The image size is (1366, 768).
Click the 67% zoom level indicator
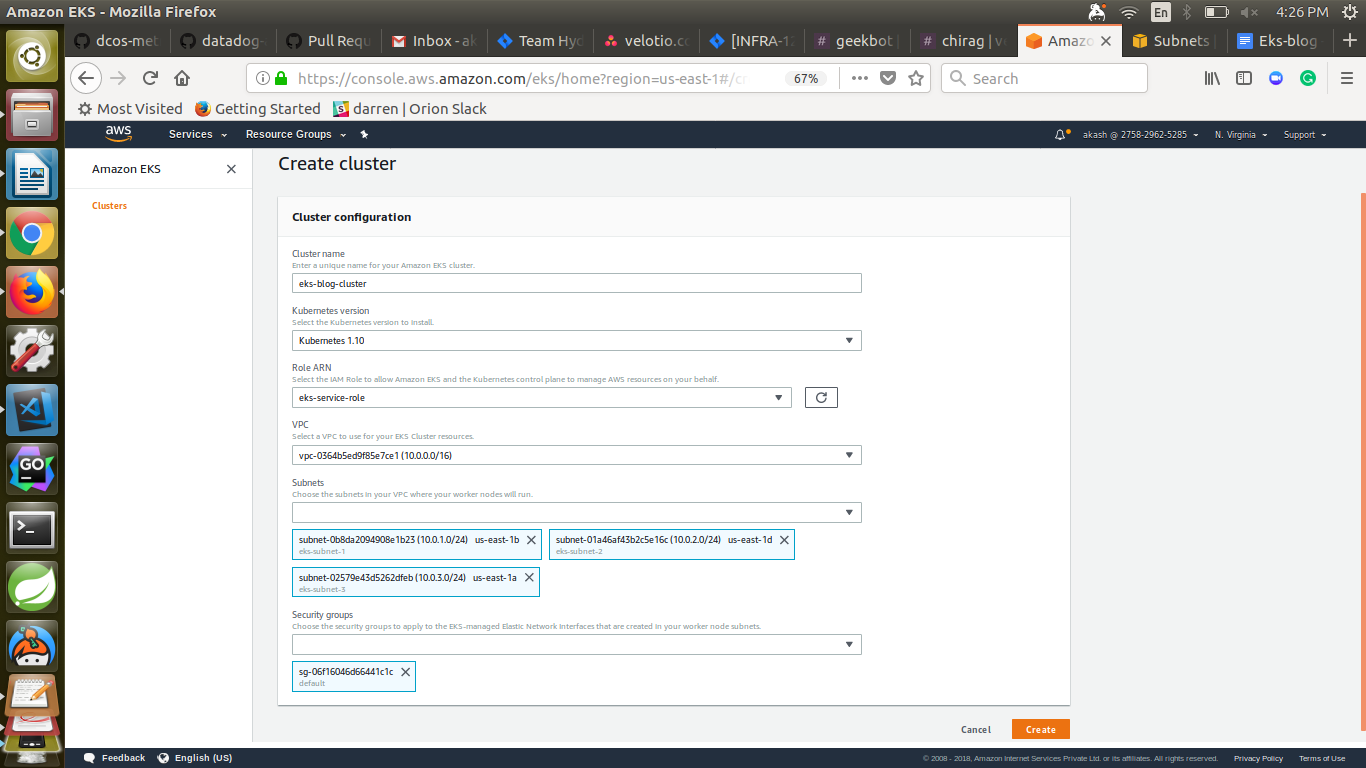coord(806,78)
